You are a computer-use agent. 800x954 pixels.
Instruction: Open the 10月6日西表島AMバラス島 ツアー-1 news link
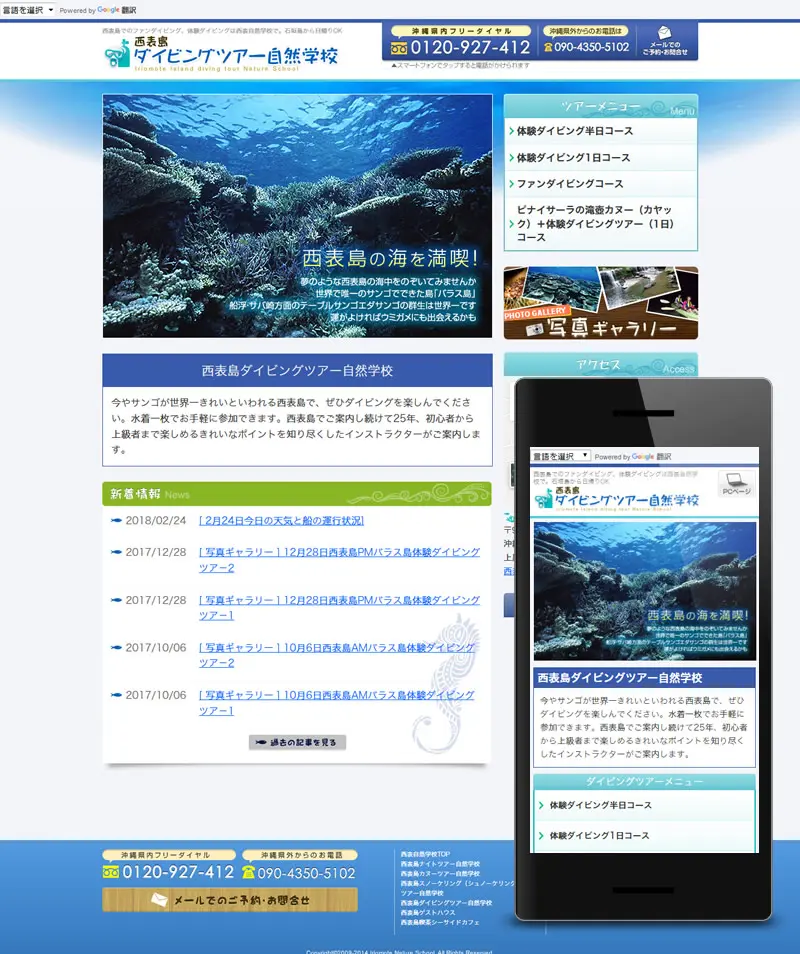pyautogui.click(x=336, y=702)
